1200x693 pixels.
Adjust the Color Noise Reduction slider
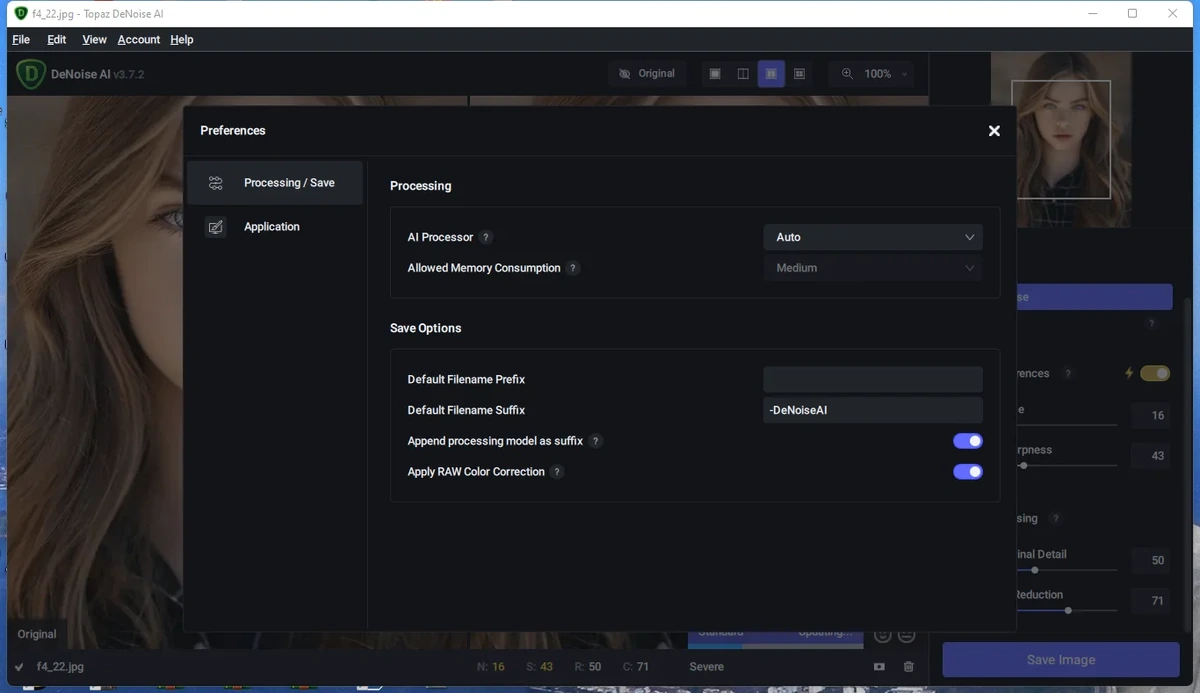[x=1066, y=610]
